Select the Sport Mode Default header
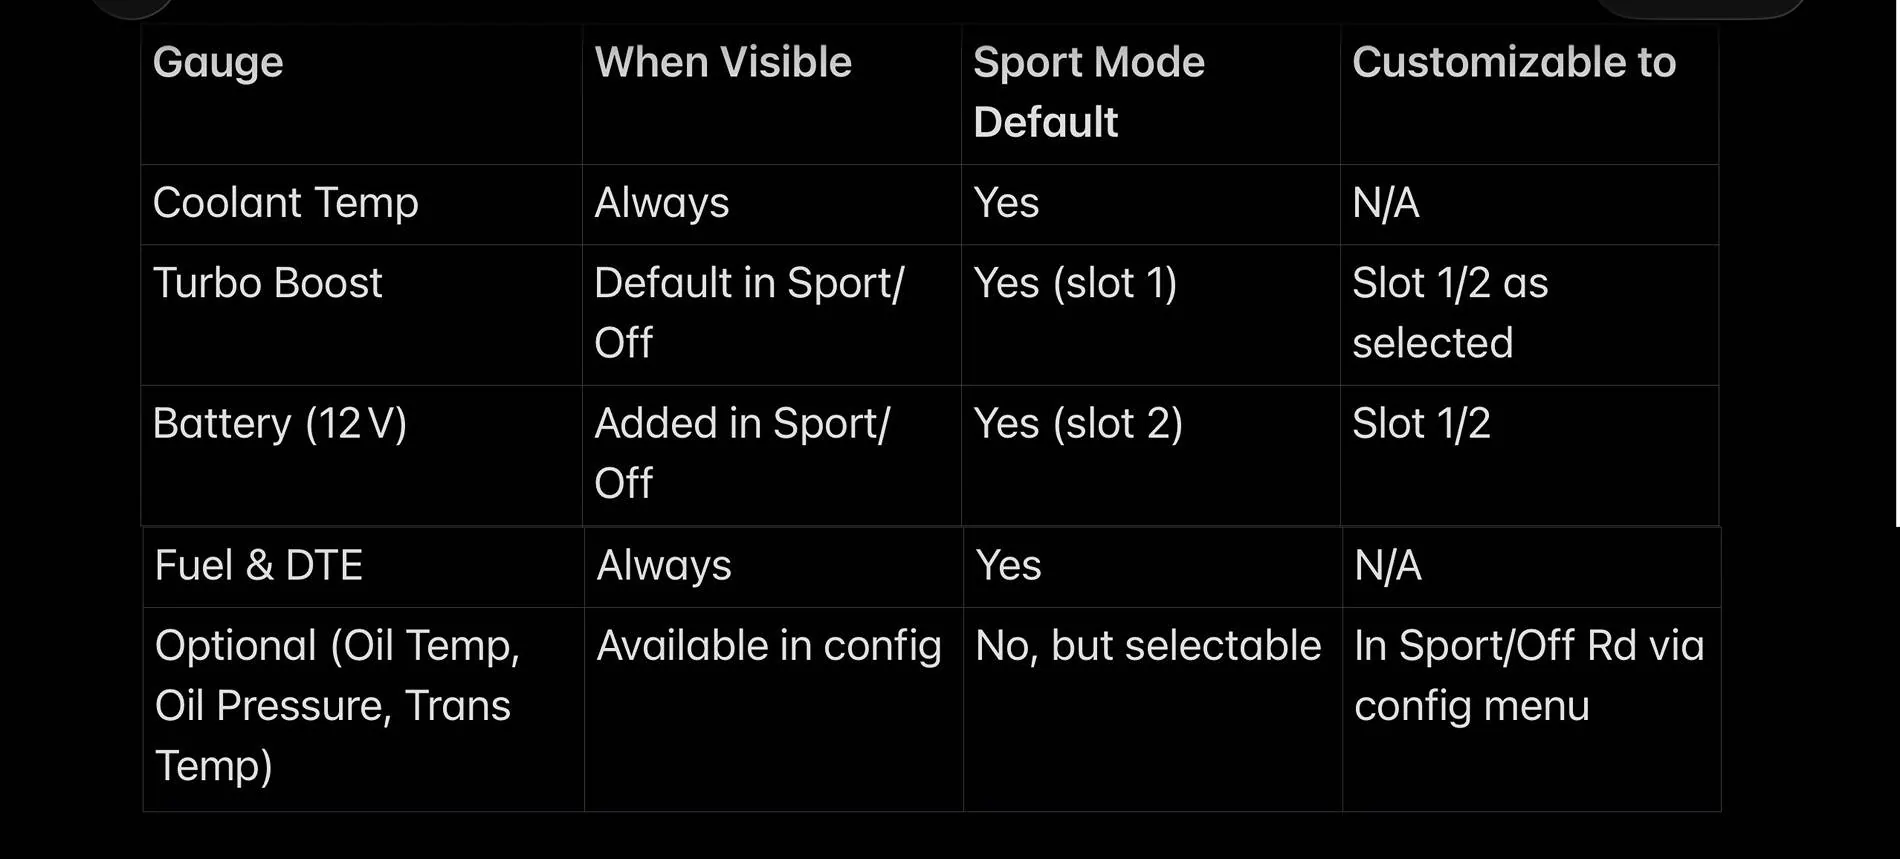This screenshot has height=859, width=1900. pos(1088,92)
